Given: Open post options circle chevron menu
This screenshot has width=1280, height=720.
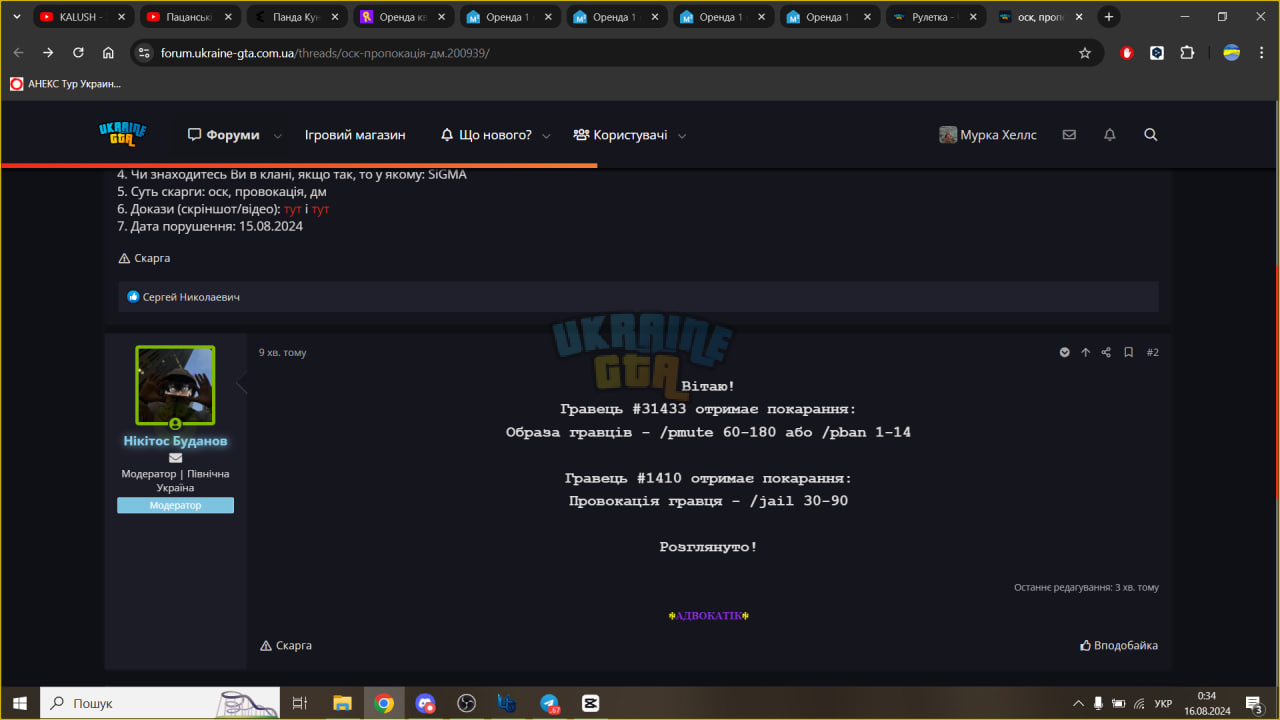Looking at the screenshot, I should tap(1064, 352).
